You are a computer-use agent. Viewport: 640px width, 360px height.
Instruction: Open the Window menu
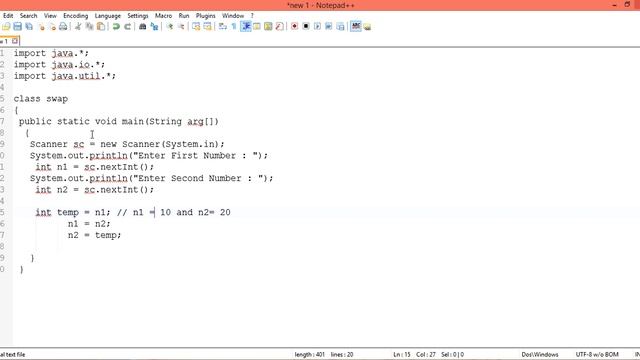pos(233,16)
